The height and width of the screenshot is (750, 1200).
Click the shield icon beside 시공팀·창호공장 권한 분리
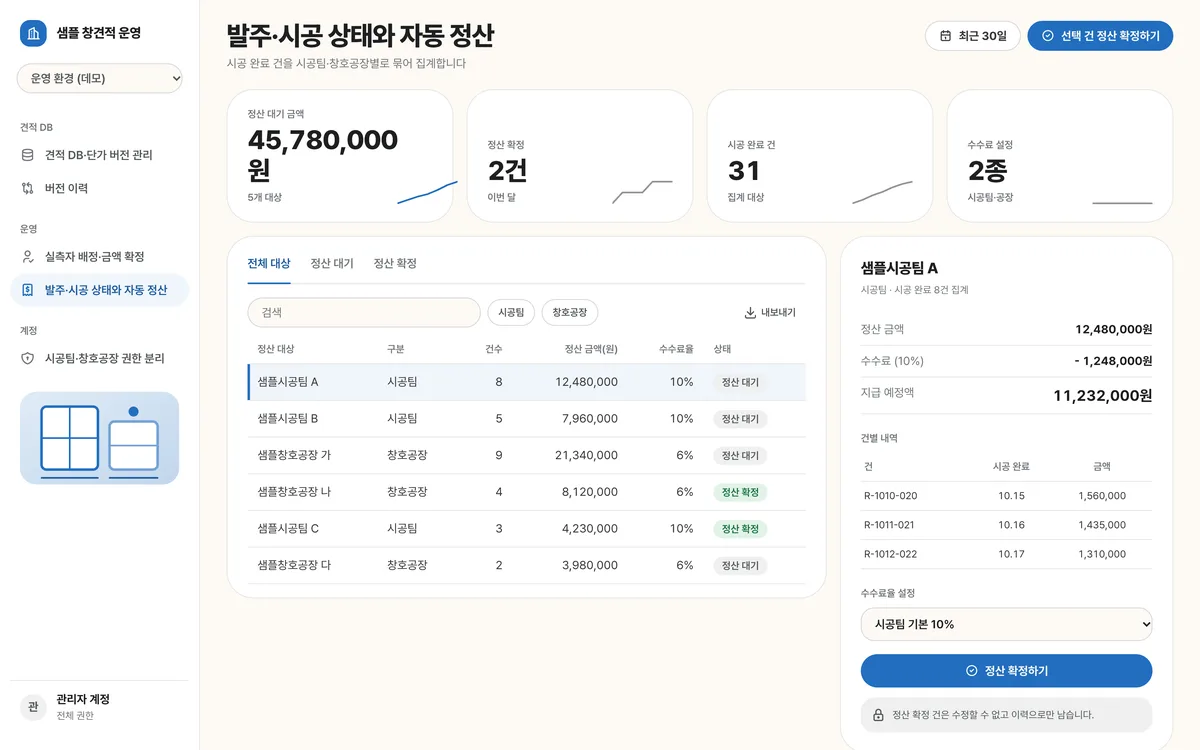(28, 358)
